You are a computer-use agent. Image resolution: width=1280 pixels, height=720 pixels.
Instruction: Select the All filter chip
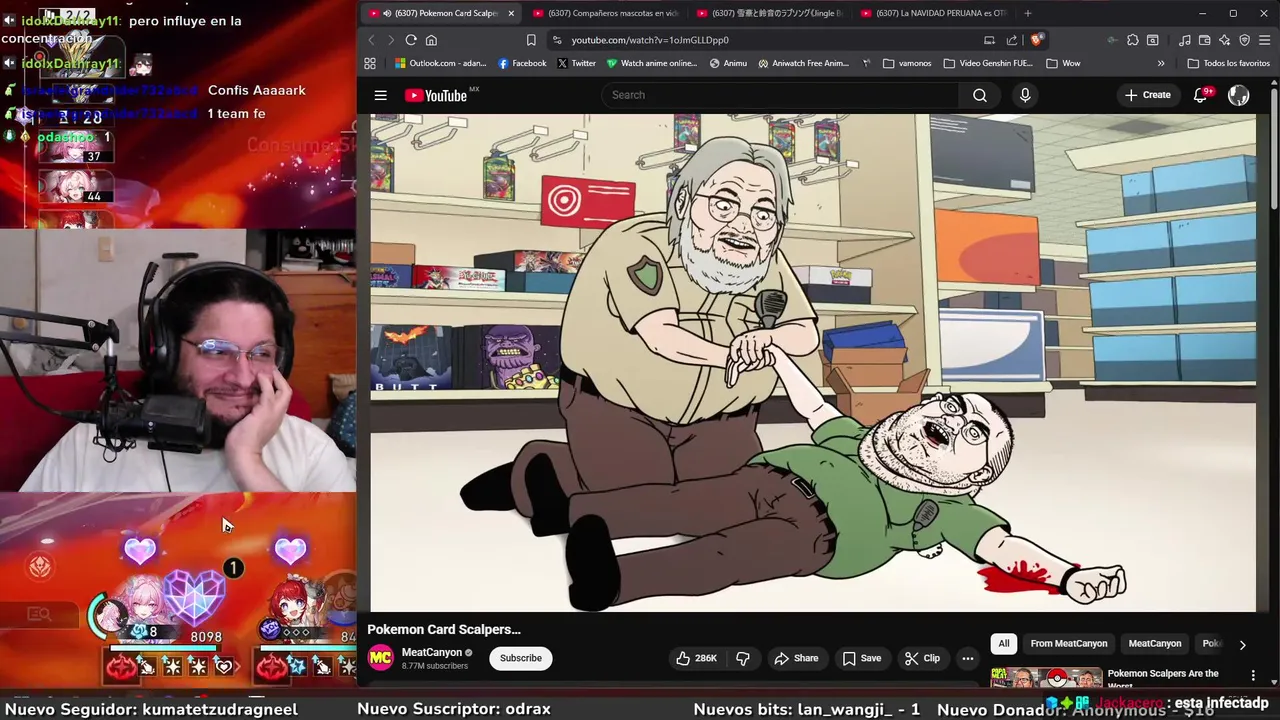pos(1004,644)
